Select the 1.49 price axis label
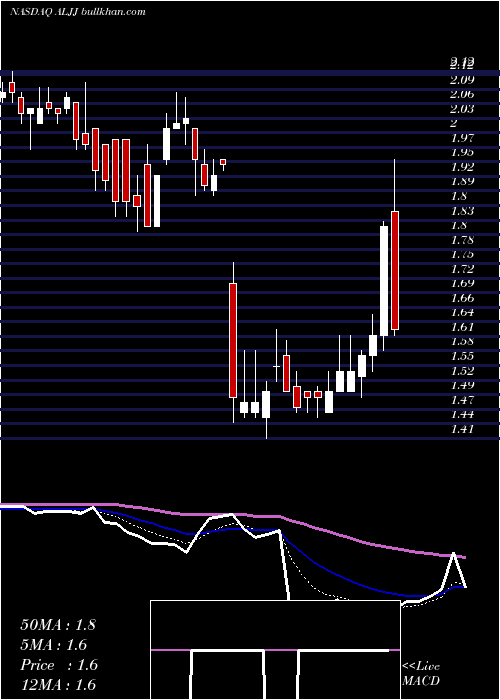 click(x=462, y=385)
